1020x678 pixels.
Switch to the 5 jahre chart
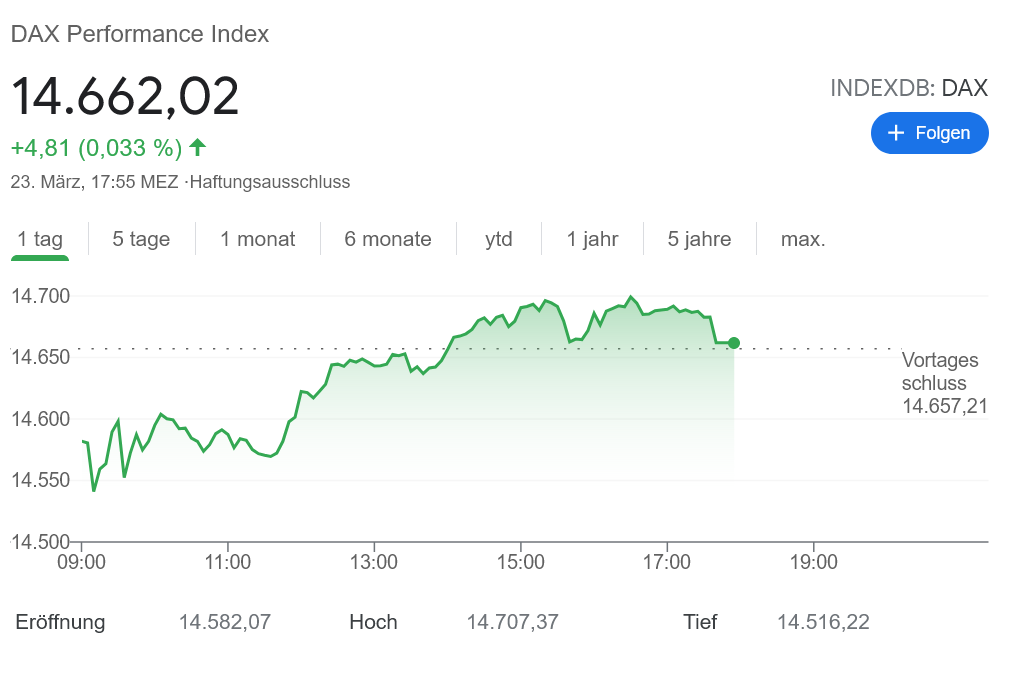click(x=698, y=239)
